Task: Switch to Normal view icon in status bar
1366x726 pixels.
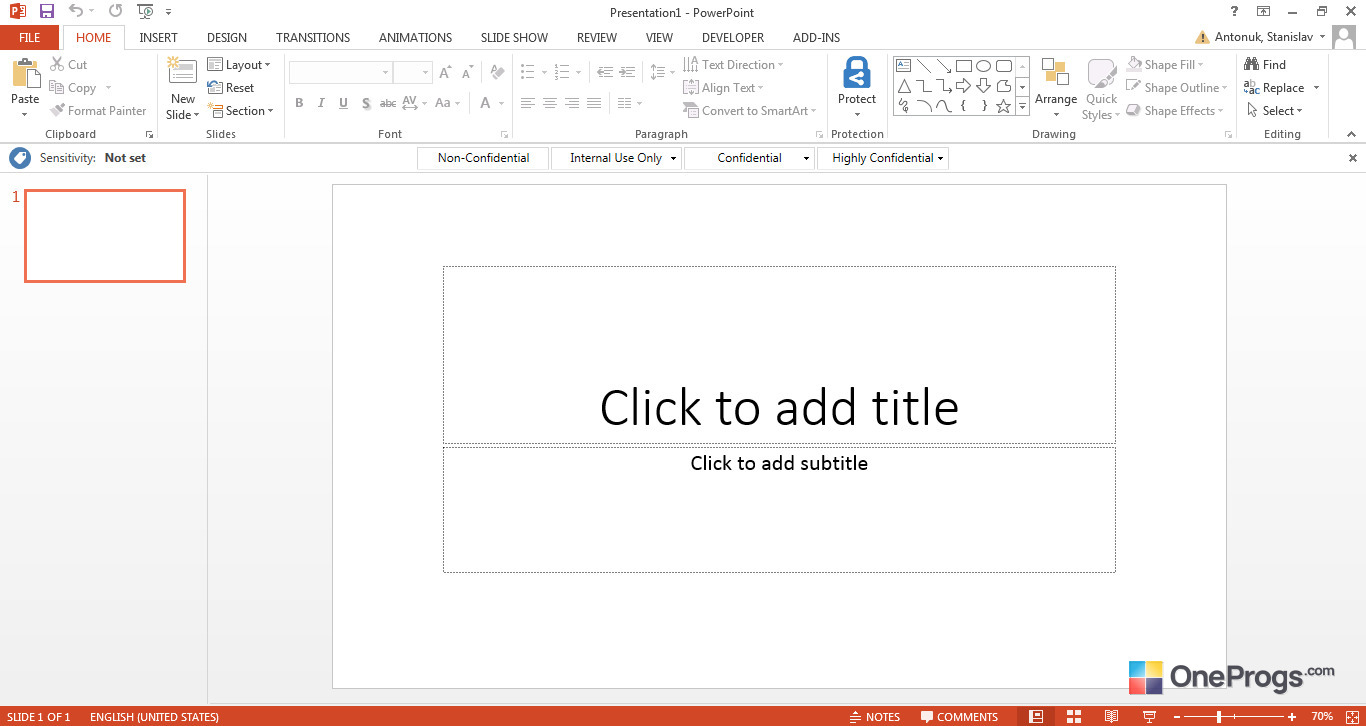Action: click(x=1036, y=716)
